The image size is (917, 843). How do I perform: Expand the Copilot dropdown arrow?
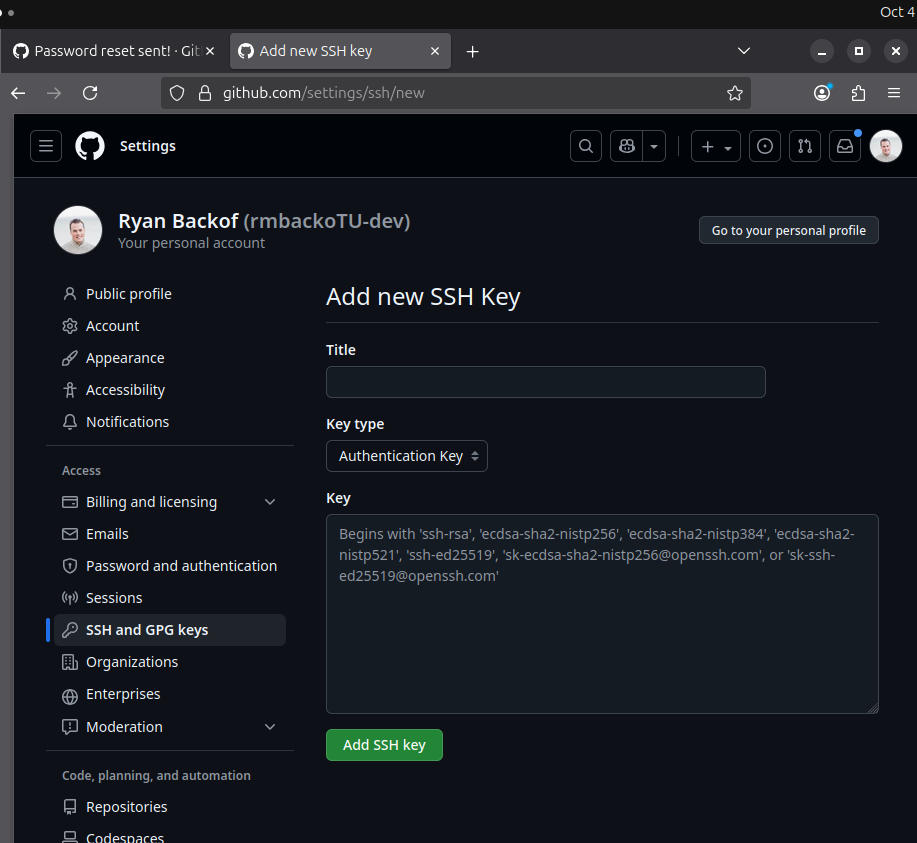(654, 146)
